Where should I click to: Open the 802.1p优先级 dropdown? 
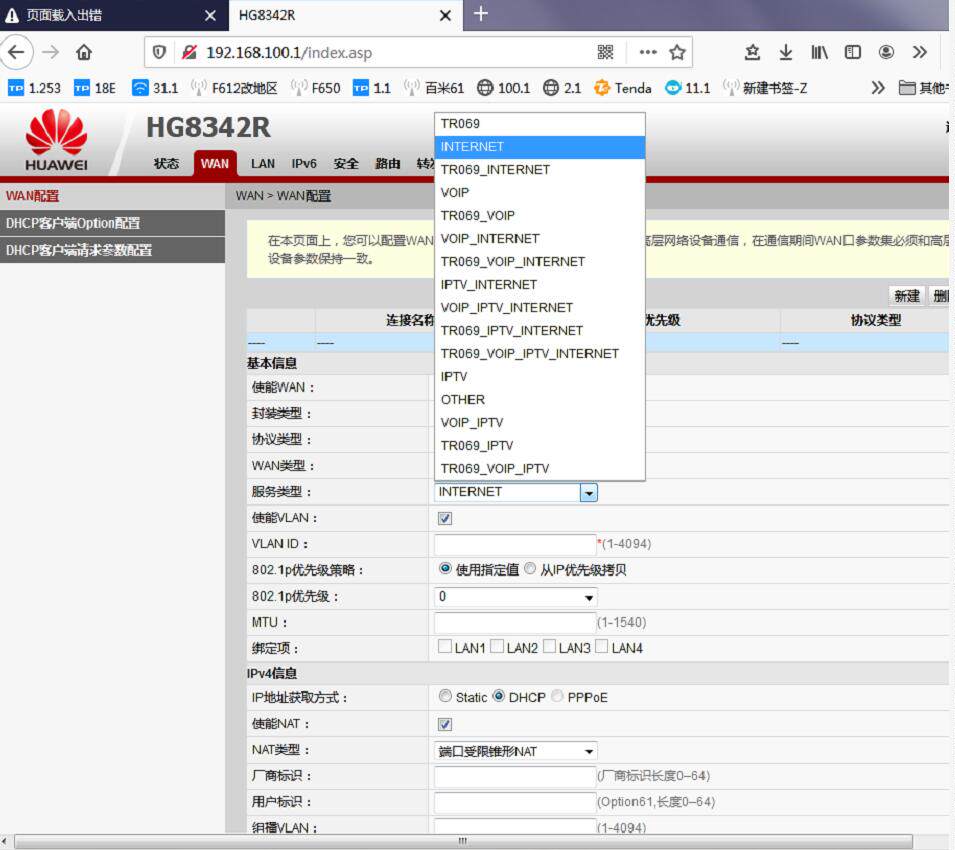pos(515,597)
